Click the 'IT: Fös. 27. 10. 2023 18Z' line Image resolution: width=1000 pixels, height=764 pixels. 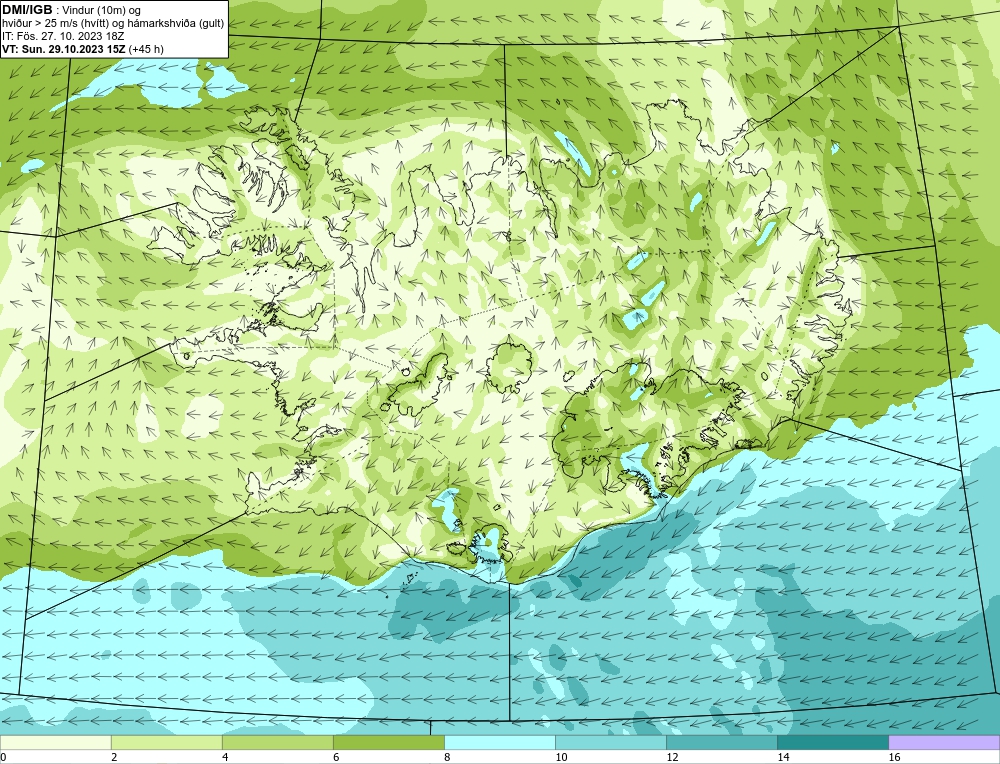[62, 36]
